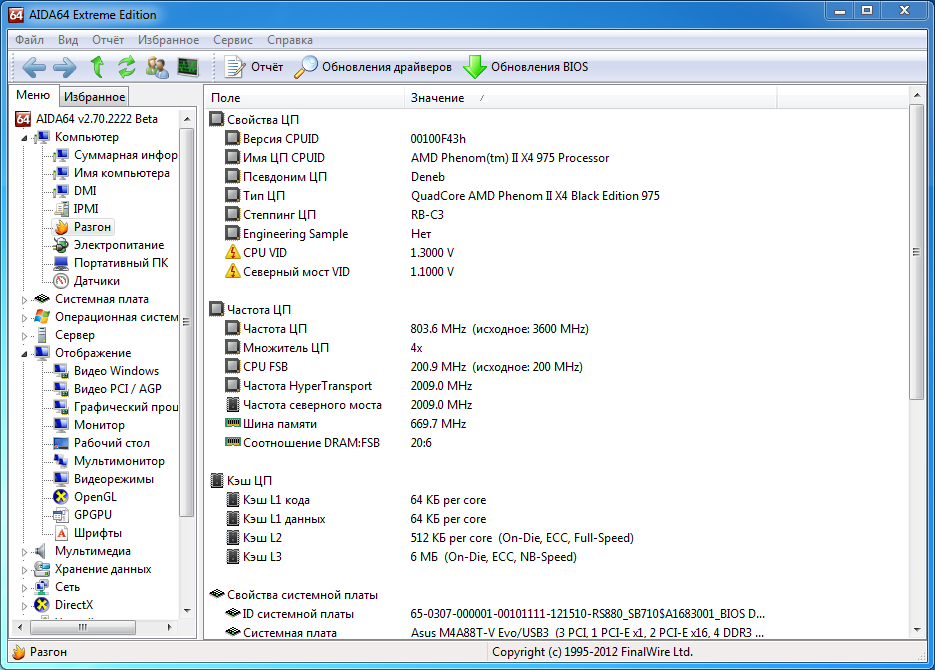
Task: Switch to the Избранное tab
Action: (94, 97)
